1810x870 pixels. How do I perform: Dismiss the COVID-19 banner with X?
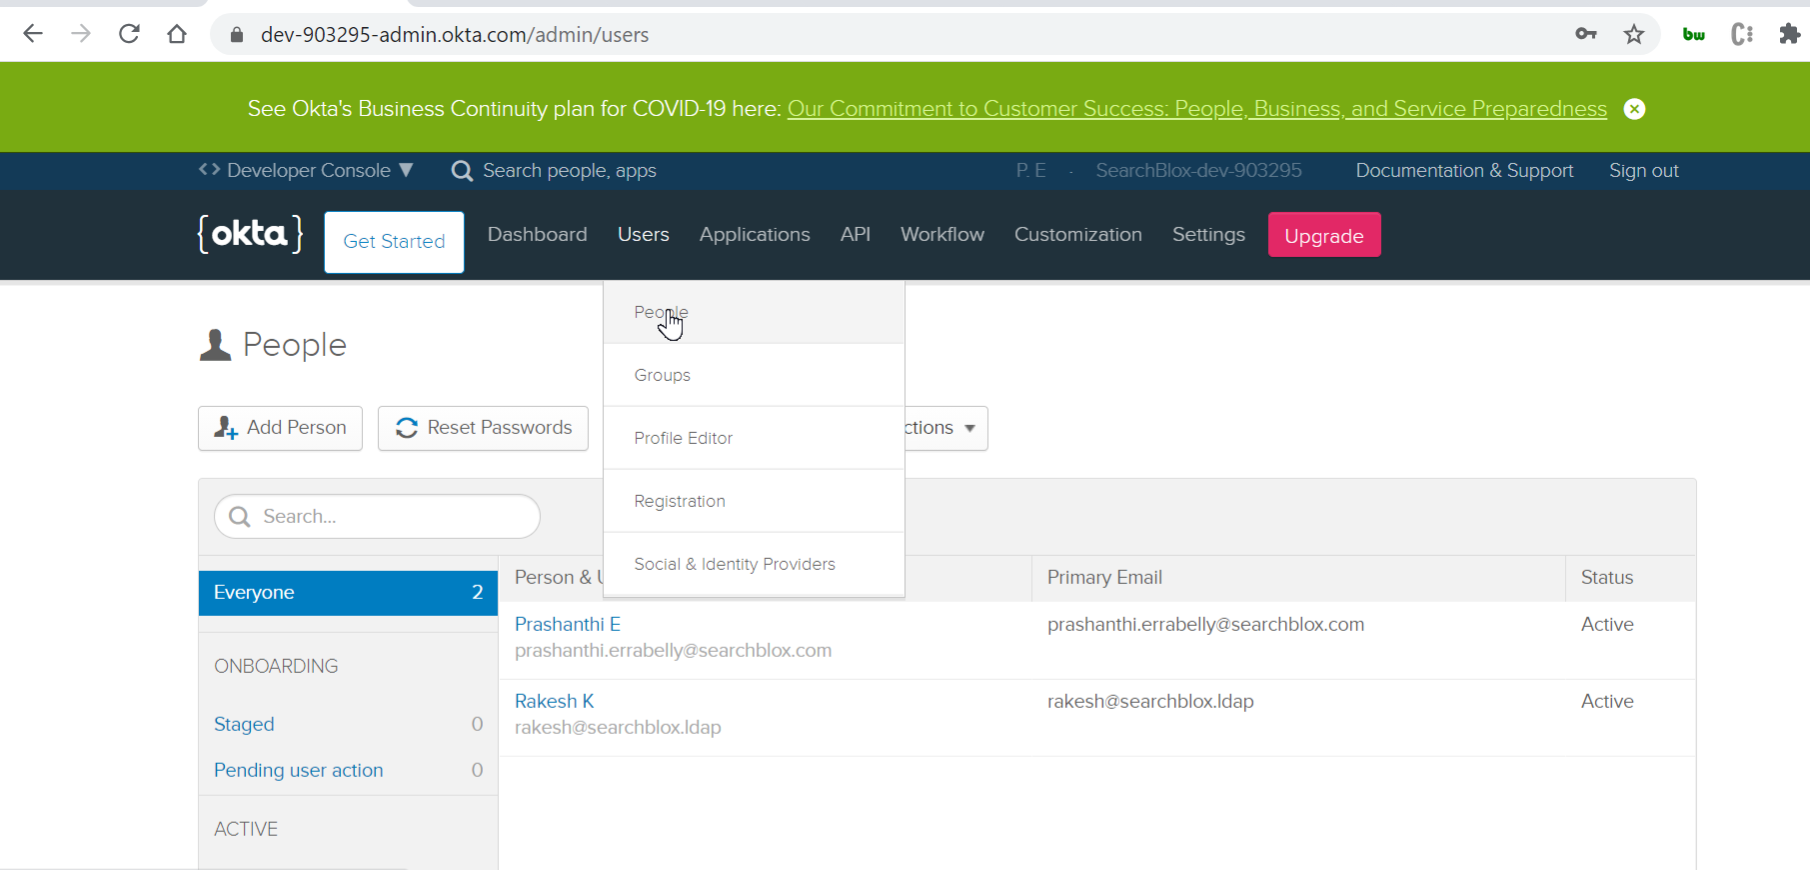pos(1634,109)
